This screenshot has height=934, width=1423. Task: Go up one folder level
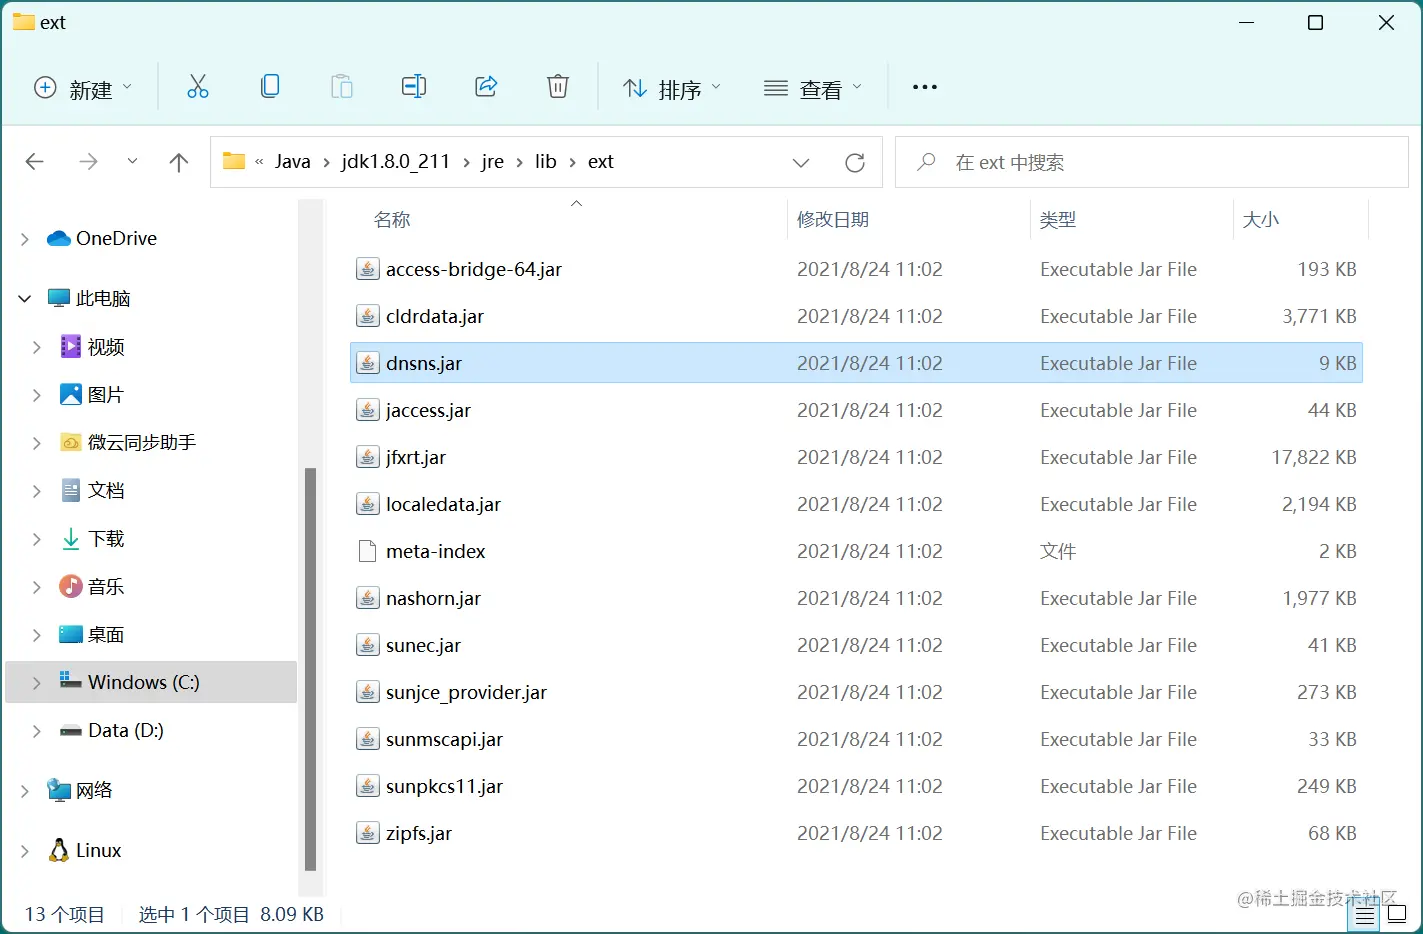(179, 162)
